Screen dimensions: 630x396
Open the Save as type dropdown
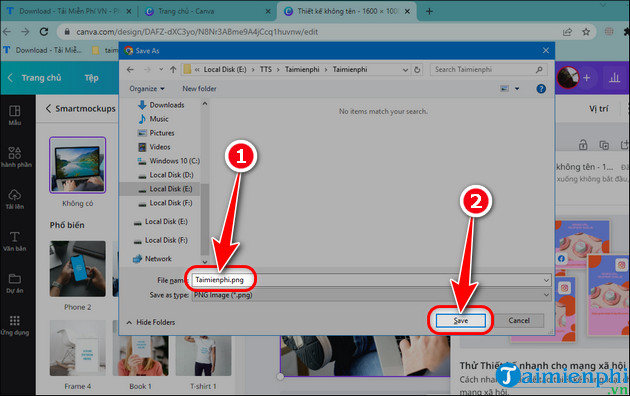[x=371, y=295]
